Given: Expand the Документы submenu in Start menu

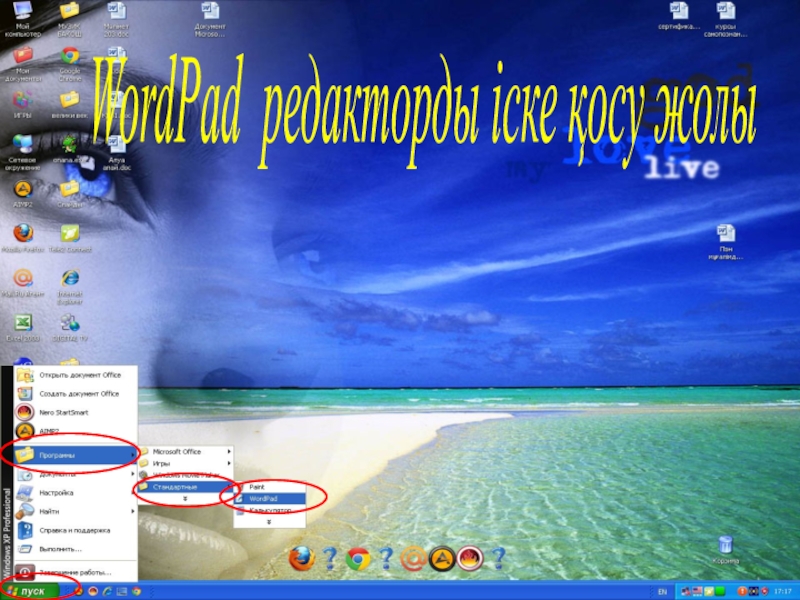Looking at the screenshot, I should pyautogui.click(x=76, y=474).
